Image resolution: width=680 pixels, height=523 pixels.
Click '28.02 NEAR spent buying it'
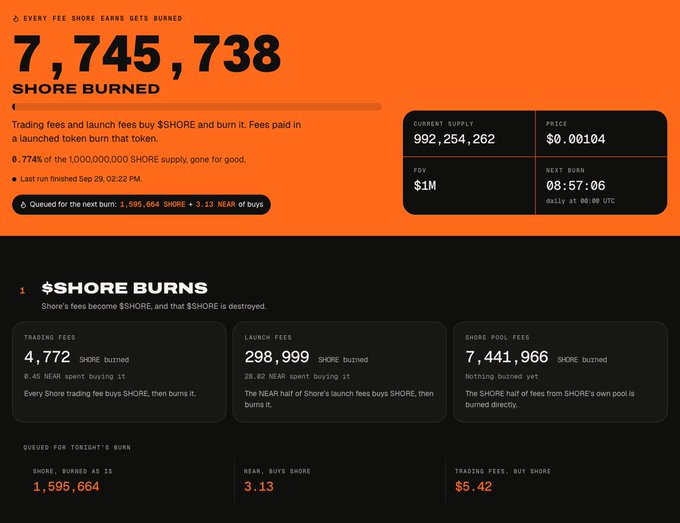[x=297, y=376]
